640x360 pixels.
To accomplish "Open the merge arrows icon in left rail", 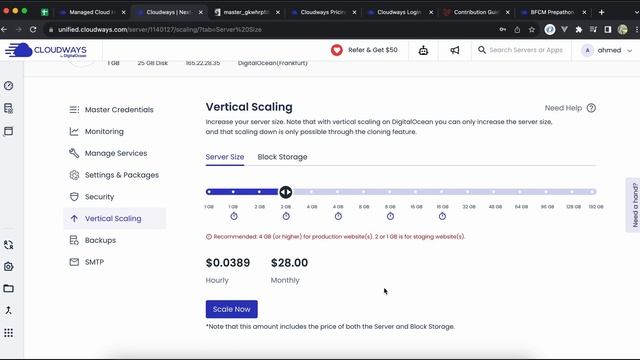I will pyautogui.click(x=9, y=311).
